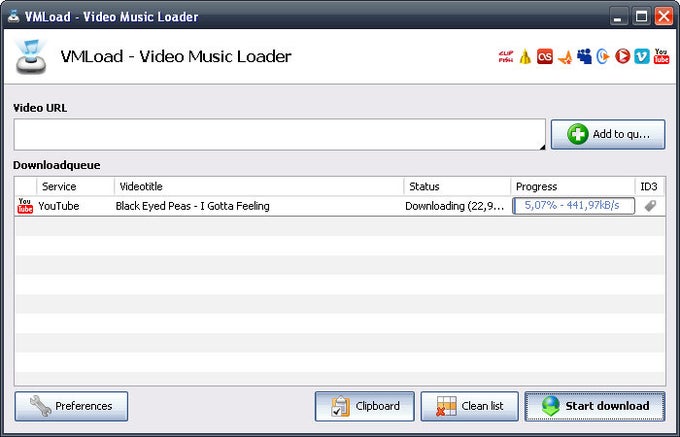Close the VMLoad window
Viewport: 680px width, 437px height.
664,17
